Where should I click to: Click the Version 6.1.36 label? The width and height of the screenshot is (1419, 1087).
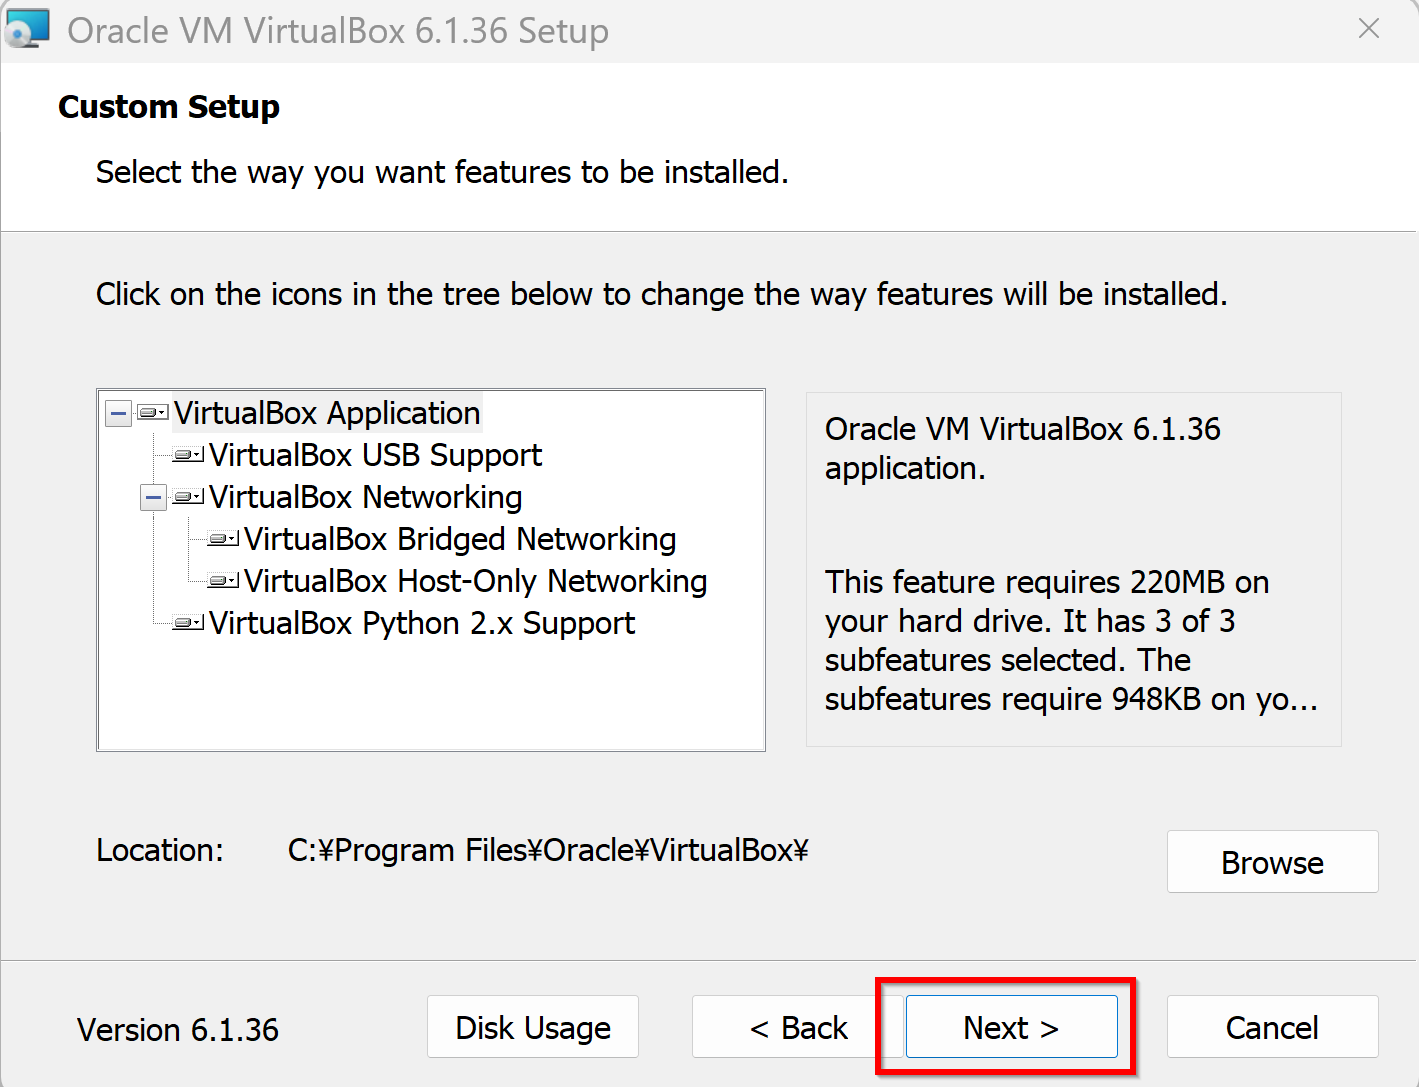point(178,1030)
